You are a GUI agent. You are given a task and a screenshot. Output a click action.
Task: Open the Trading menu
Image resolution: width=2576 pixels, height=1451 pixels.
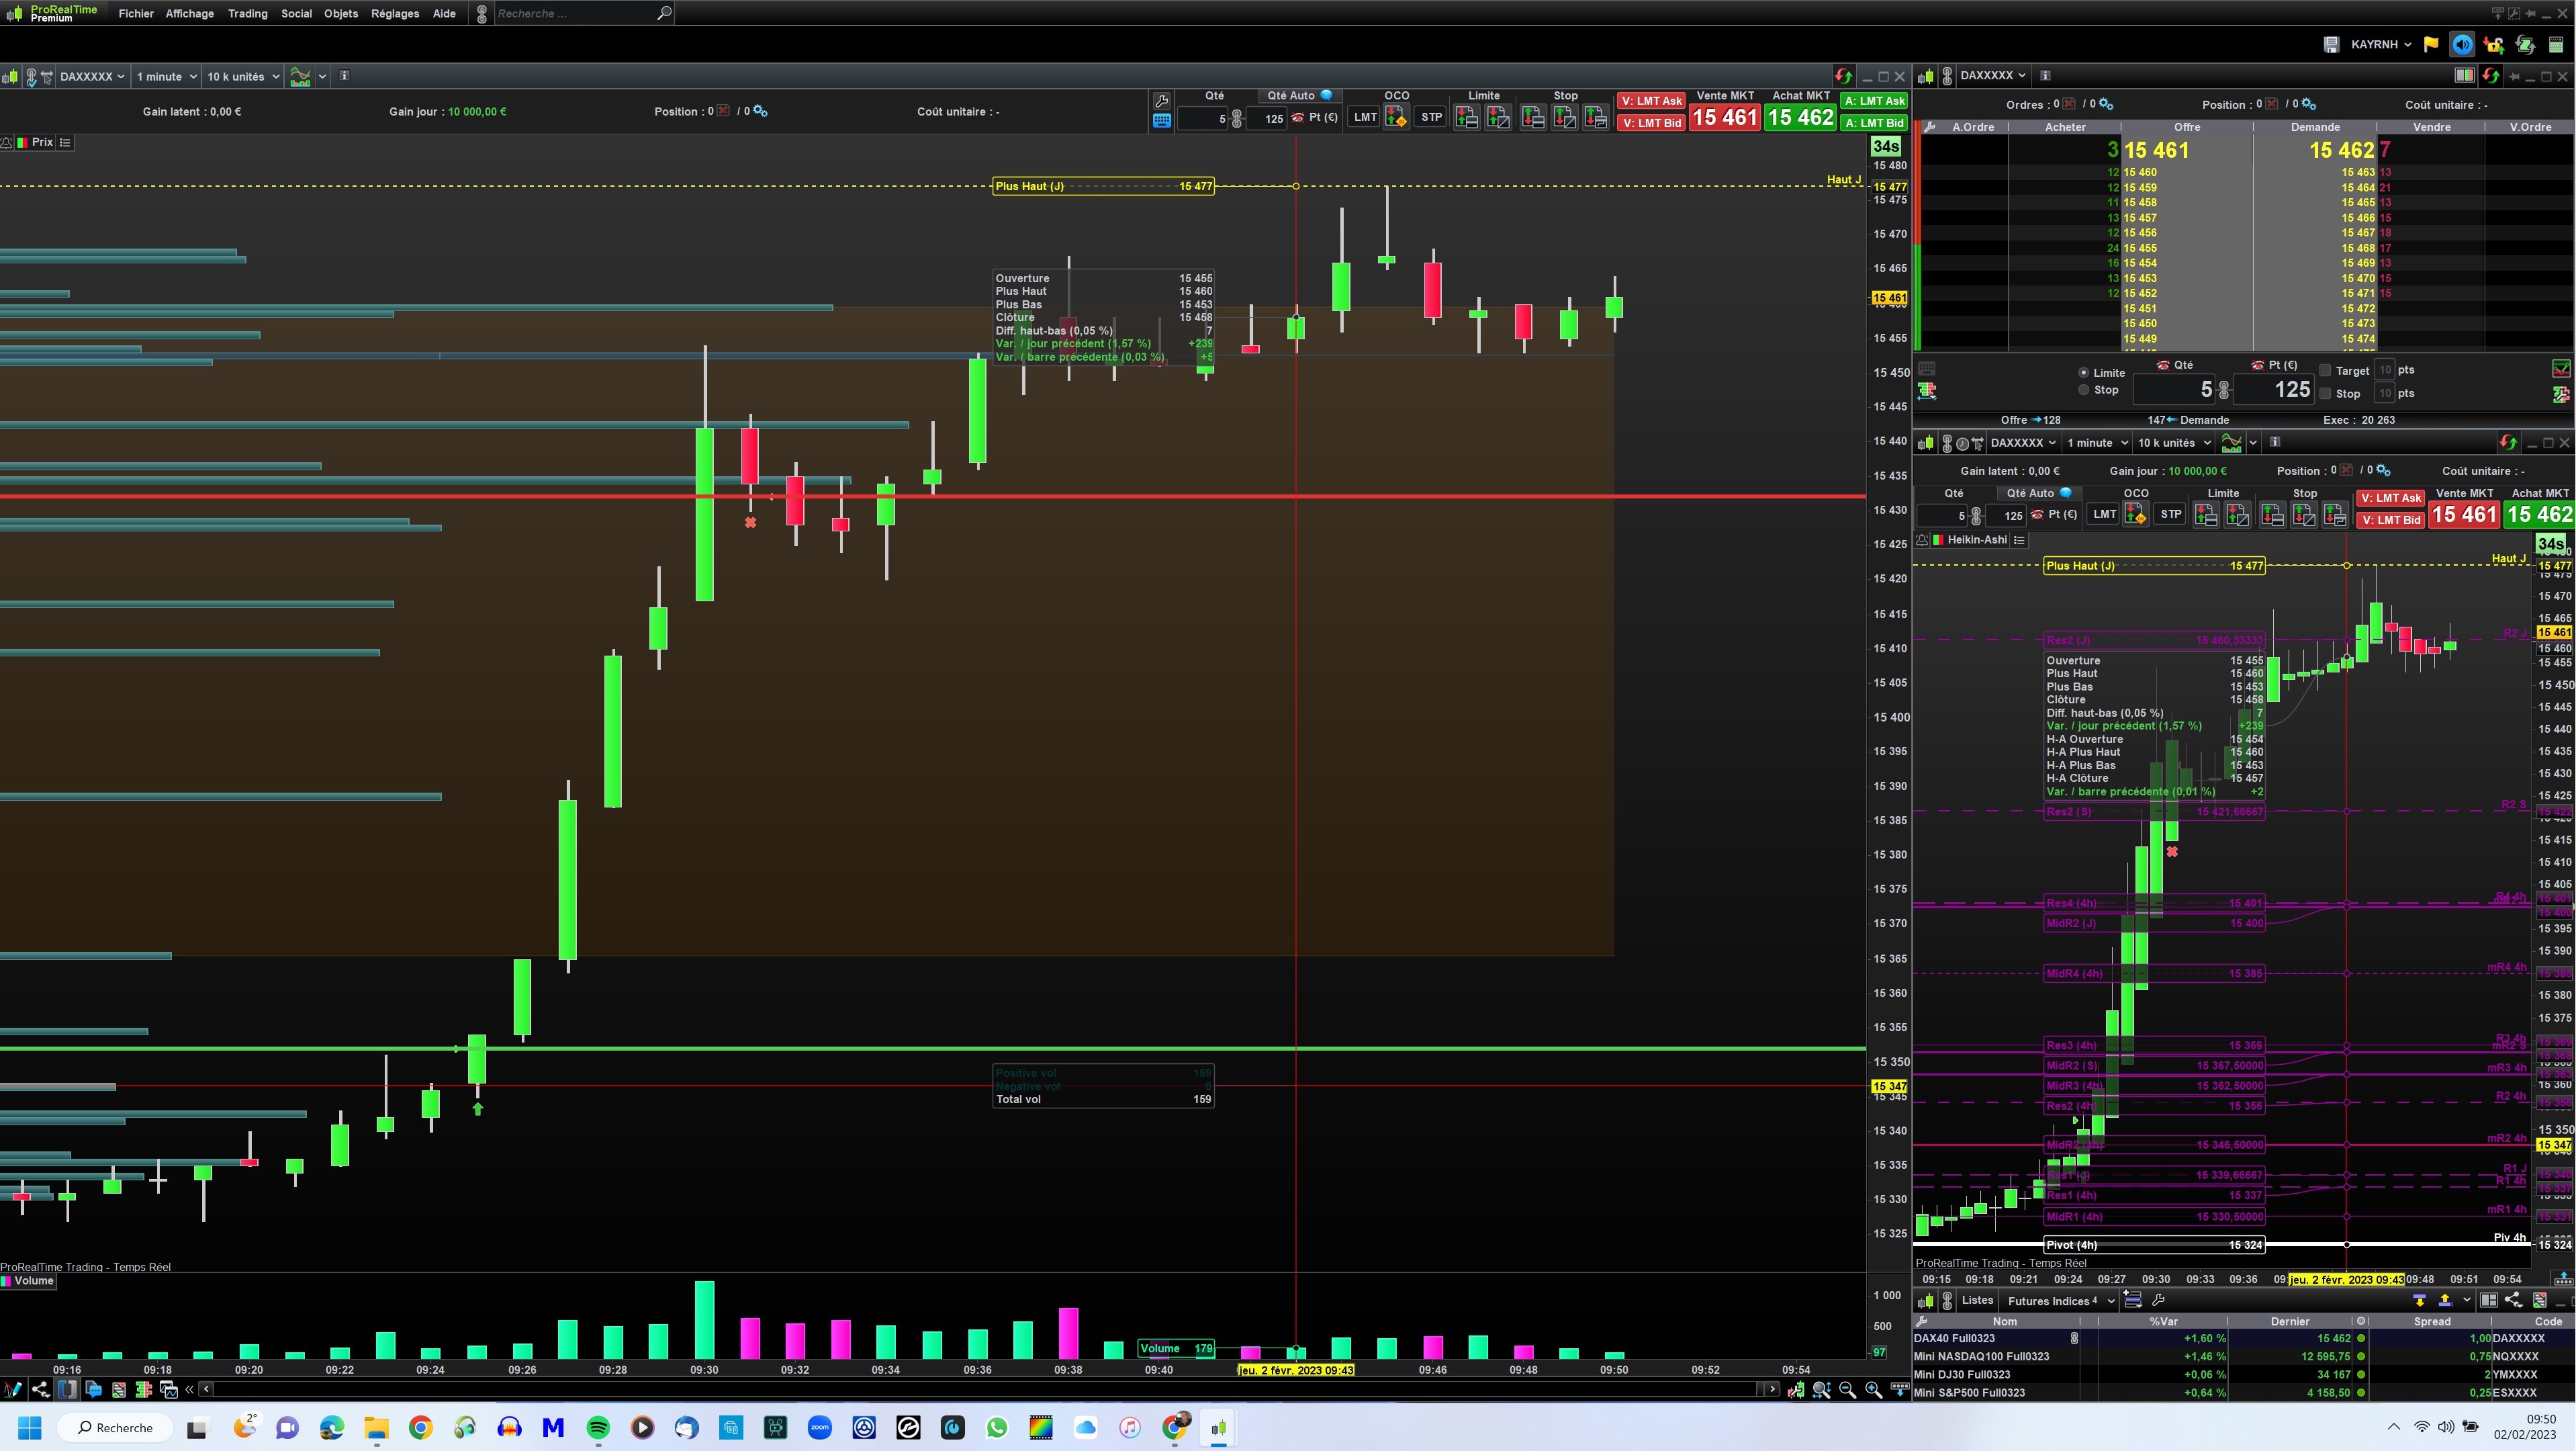coord(247,13)
